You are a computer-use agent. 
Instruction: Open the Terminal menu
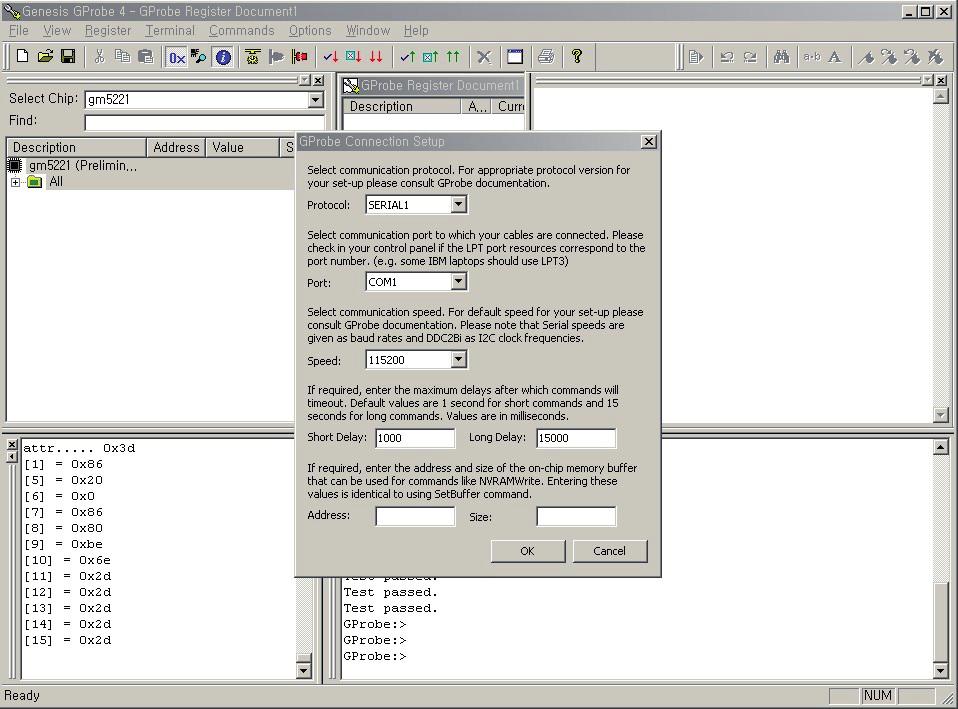click(170, 31)
